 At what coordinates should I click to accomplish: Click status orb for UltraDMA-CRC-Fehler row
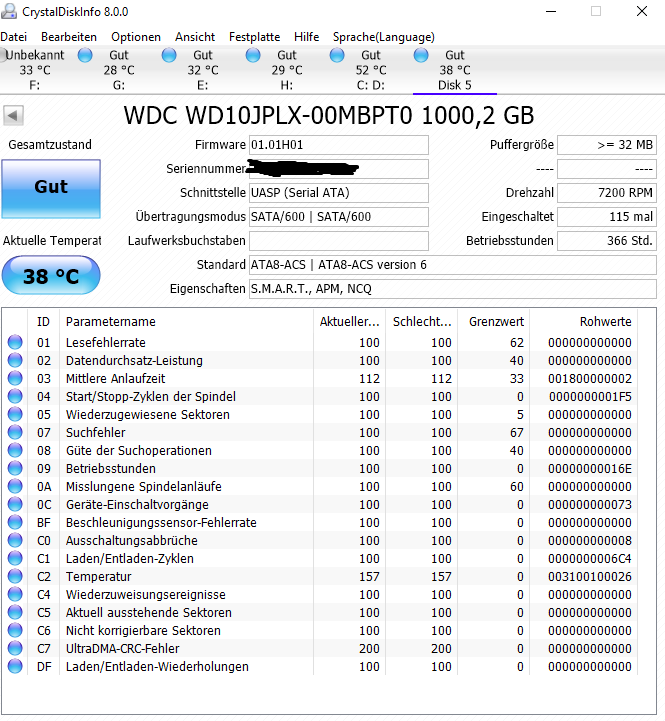15,648
